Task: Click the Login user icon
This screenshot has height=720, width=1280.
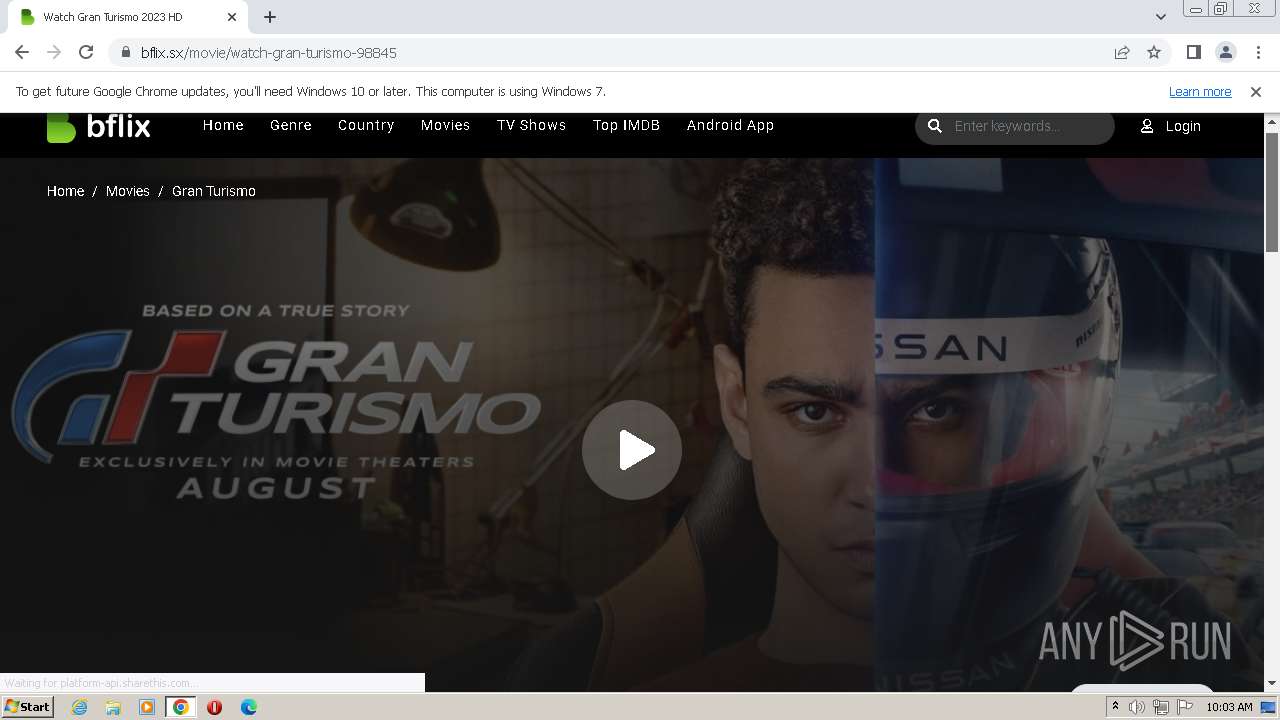Action: pos(1147,126)
